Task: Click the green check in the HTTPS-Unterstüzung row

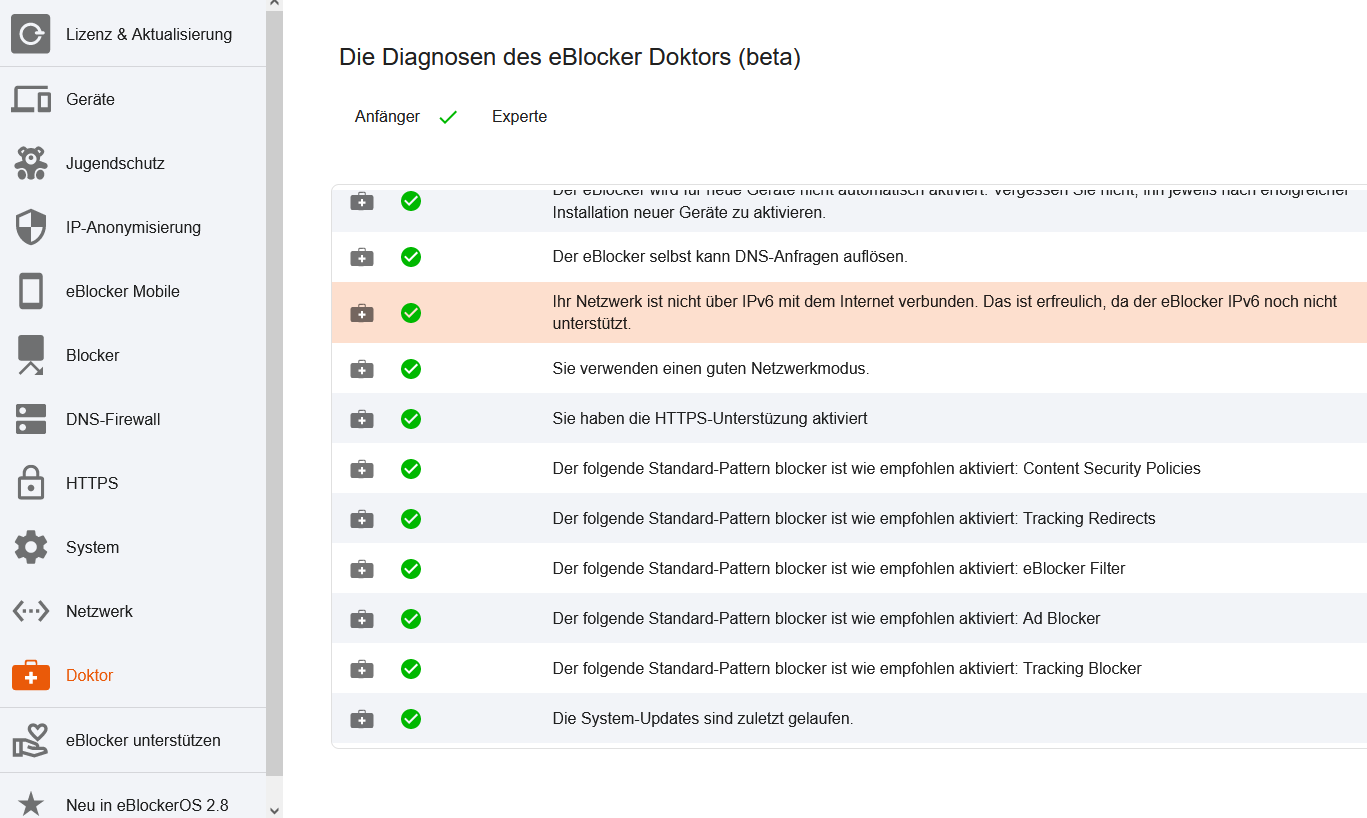Action: (410, 419)
